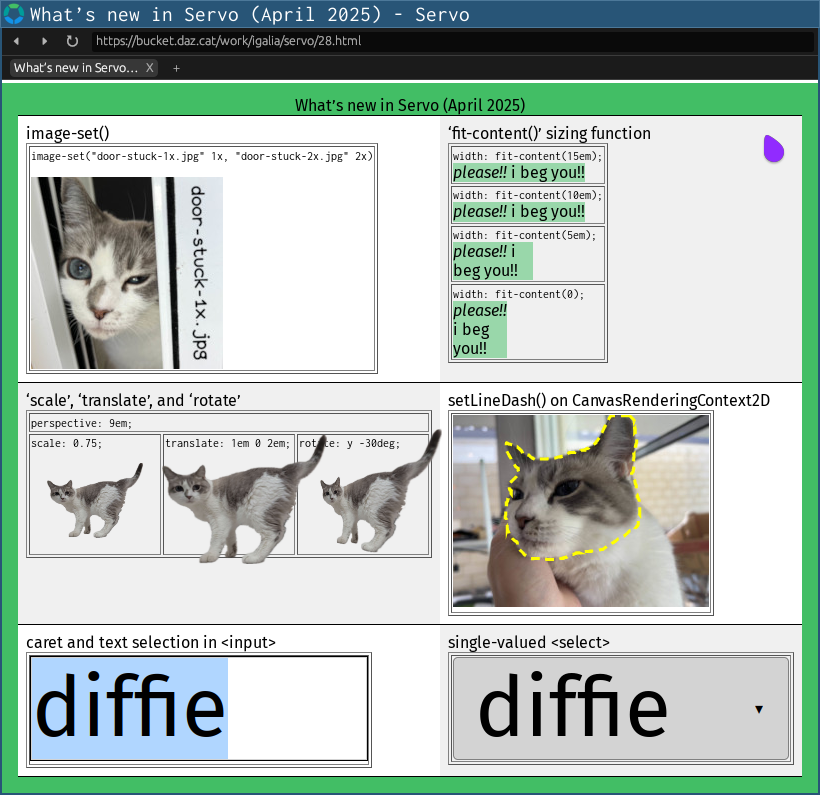Close the "What's new in Servo" tab
The image size is (820, 795).
tap(149, 68)
